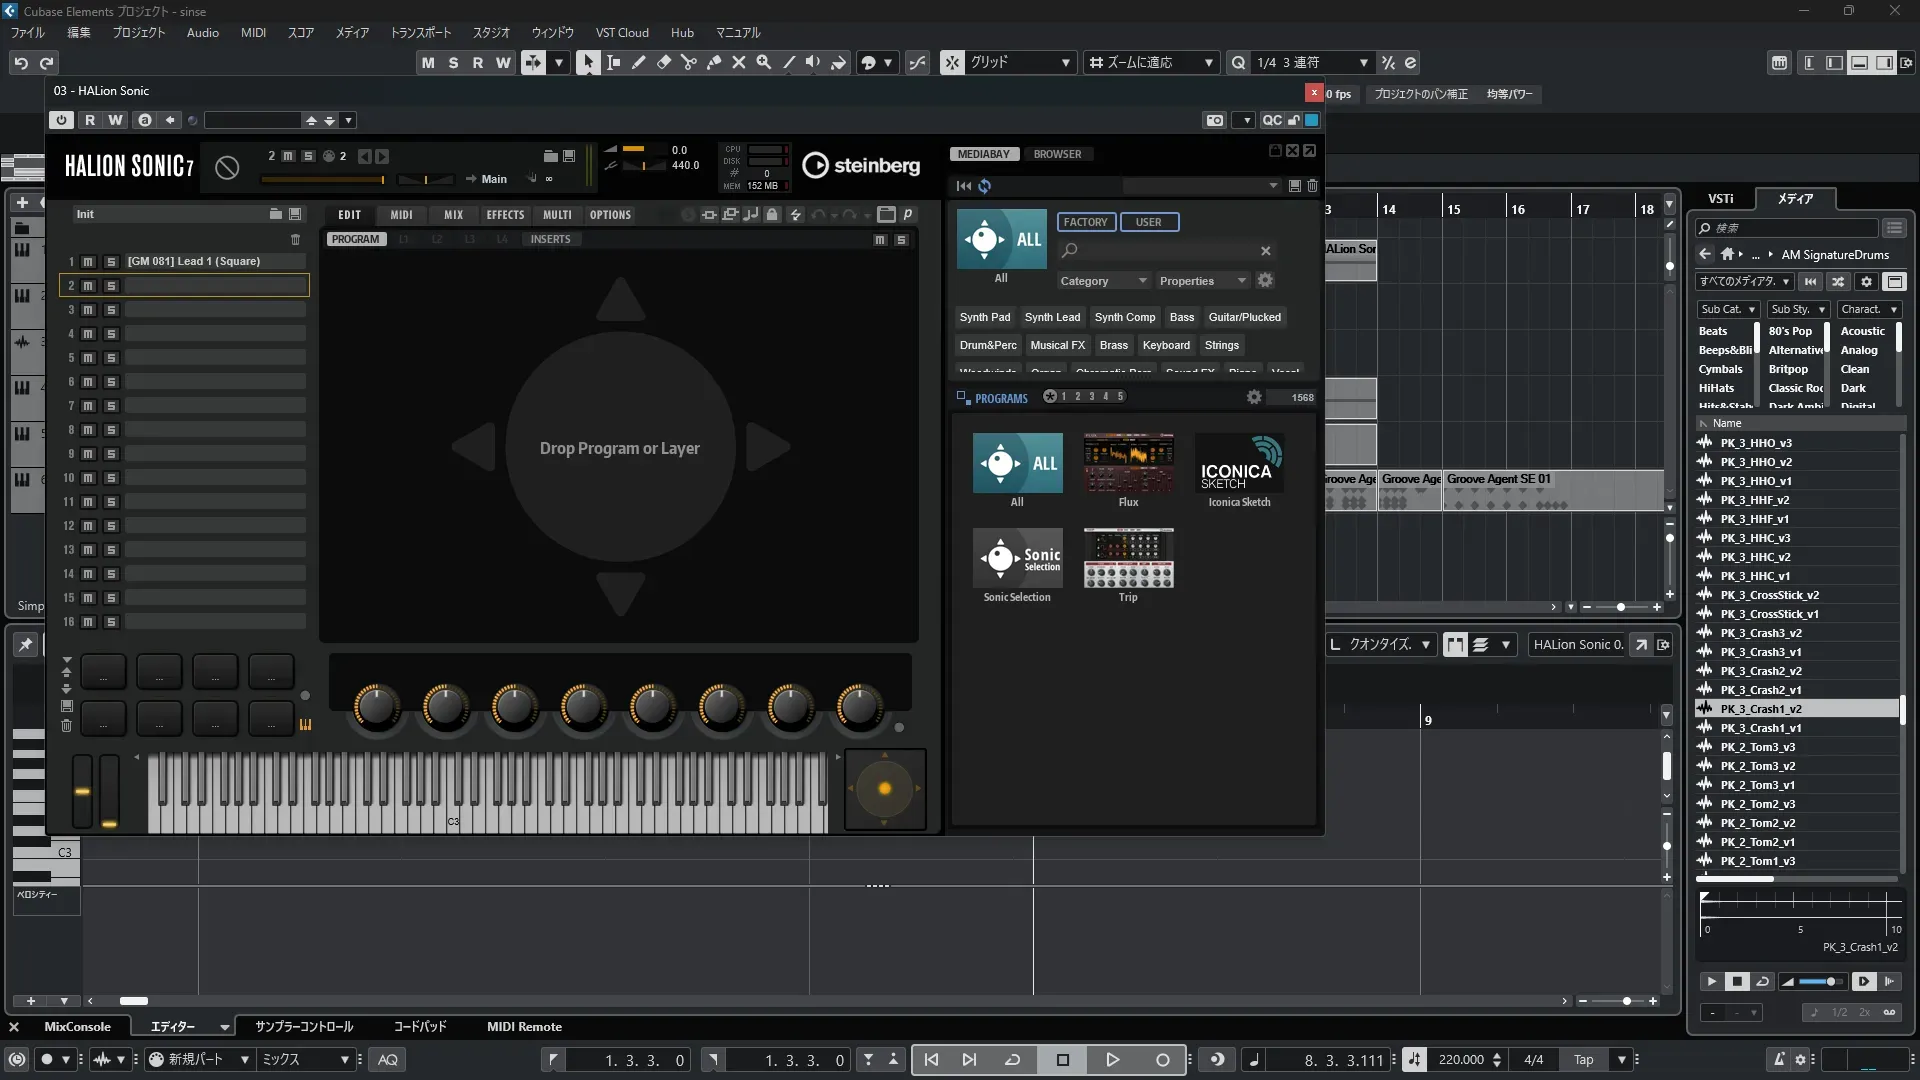Select the Synth Lead category tag

(1052, 317)
